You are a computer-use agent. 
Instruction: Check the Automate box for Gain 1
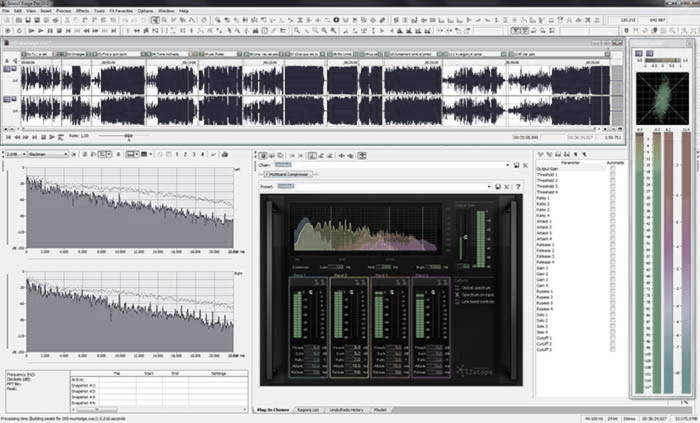[x=612, y=268]
